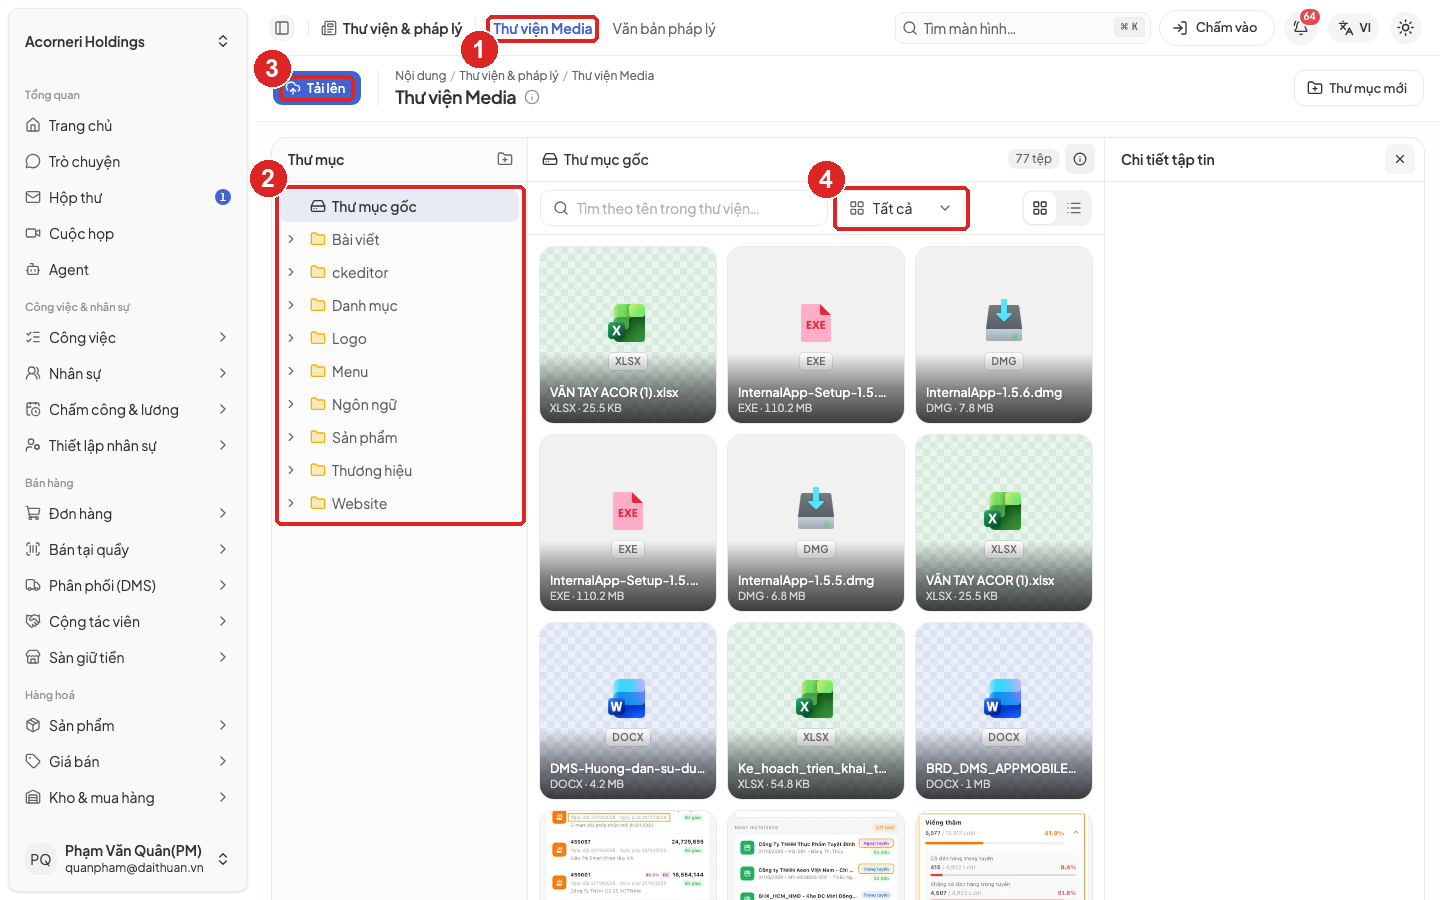Click the Tìm màn hình search box

point(1022,28)
